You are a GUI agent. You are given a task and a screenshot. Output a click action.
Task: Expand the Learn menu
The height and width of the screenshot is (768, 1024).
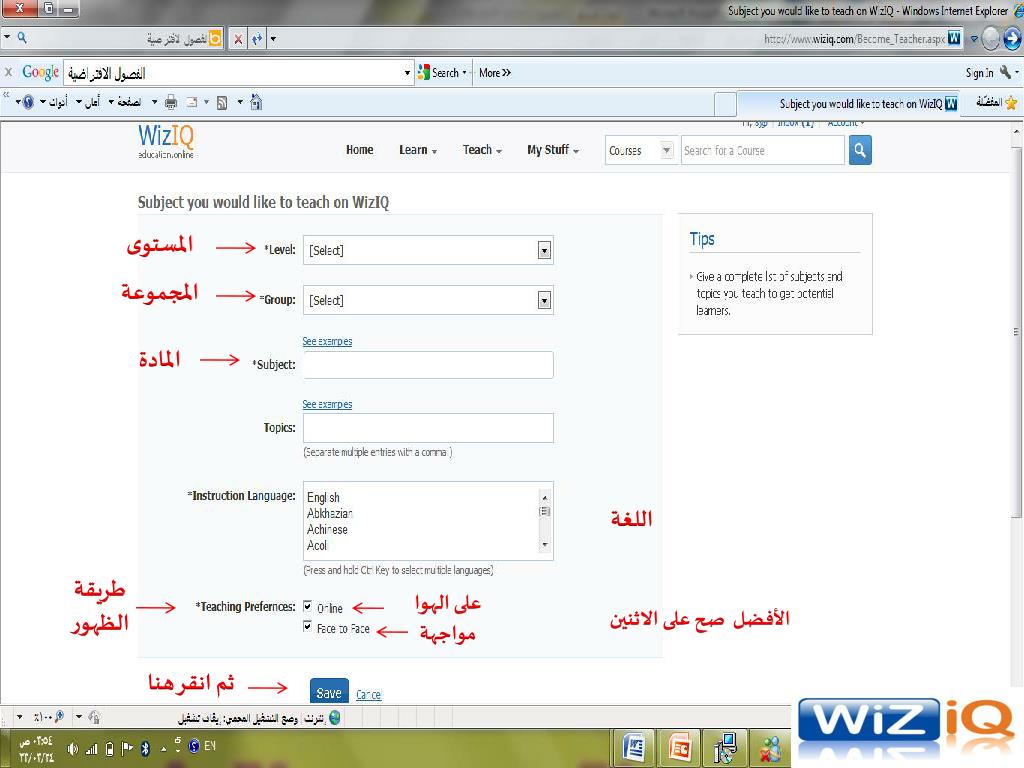(418, 150)
